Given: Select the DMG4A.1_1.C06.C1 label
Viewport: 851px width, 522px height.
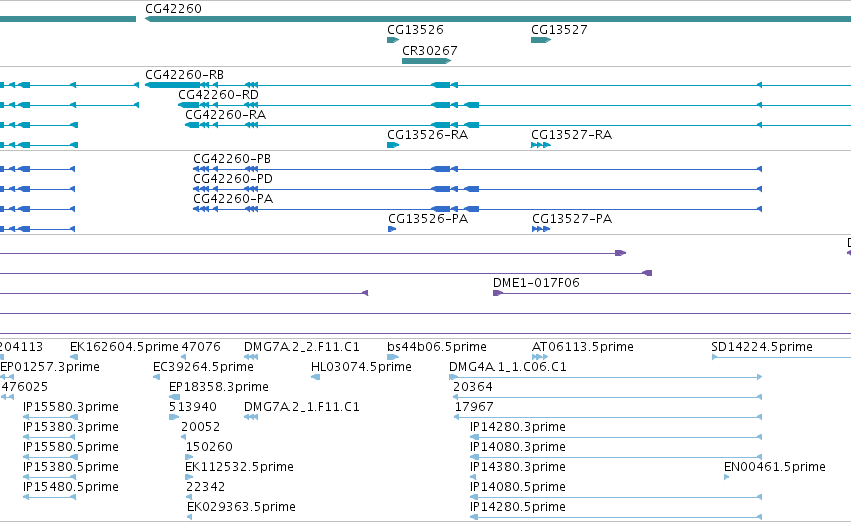Looking at the screenshot, I should [x=508, y=367].
